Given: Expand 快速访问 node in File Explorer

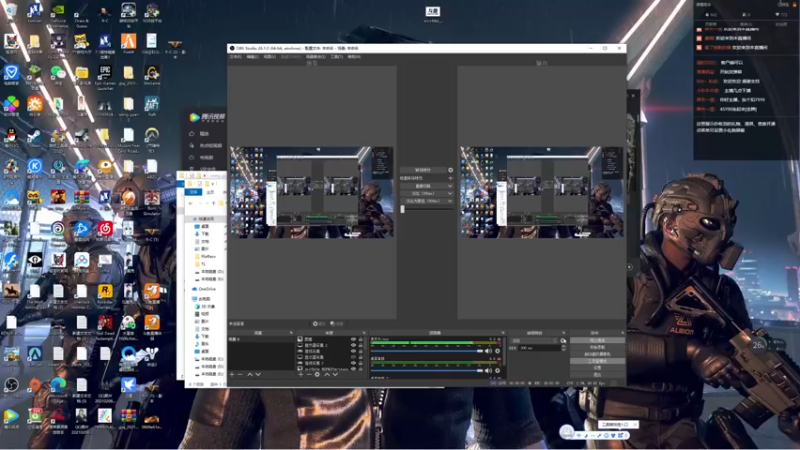Looking at the screenshot, I should click(190, 219).
